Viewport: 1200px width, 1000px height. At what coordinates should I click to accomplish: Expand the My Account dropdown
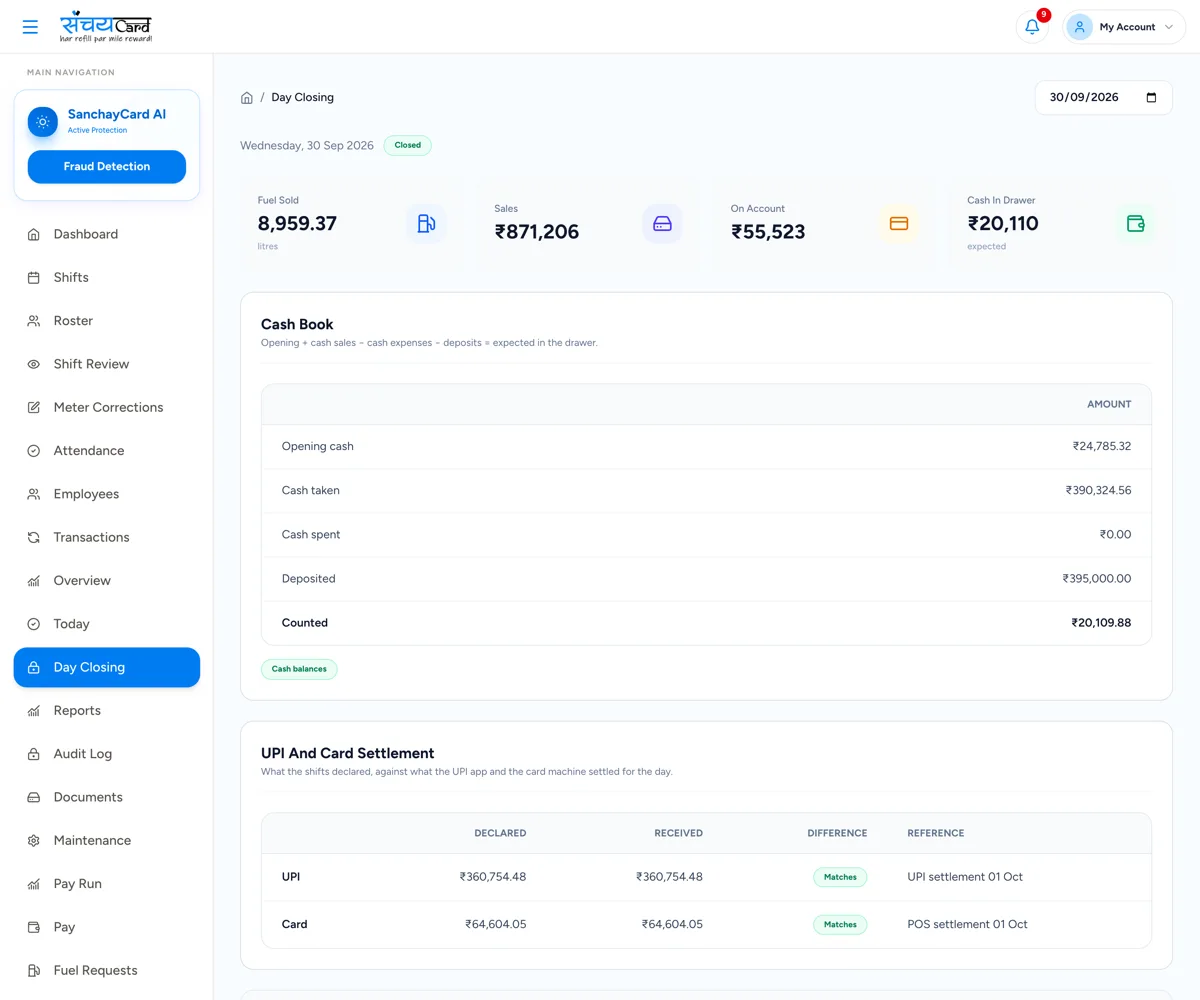[x=1124, y=27]
